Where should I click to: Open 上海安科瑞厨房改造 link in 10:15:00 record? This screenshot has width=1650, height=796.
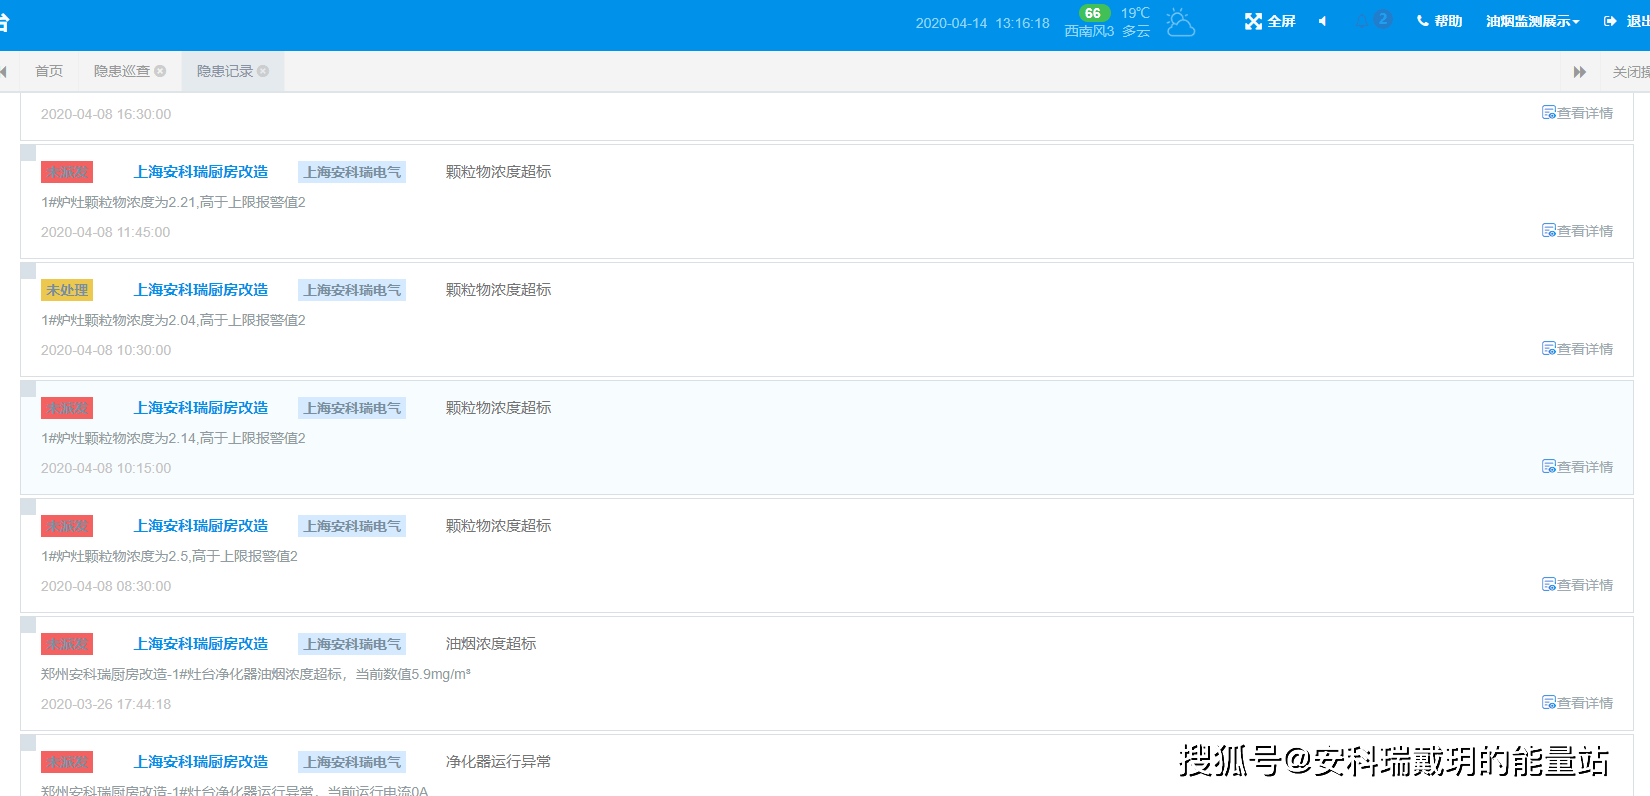(x=201, y=408)
